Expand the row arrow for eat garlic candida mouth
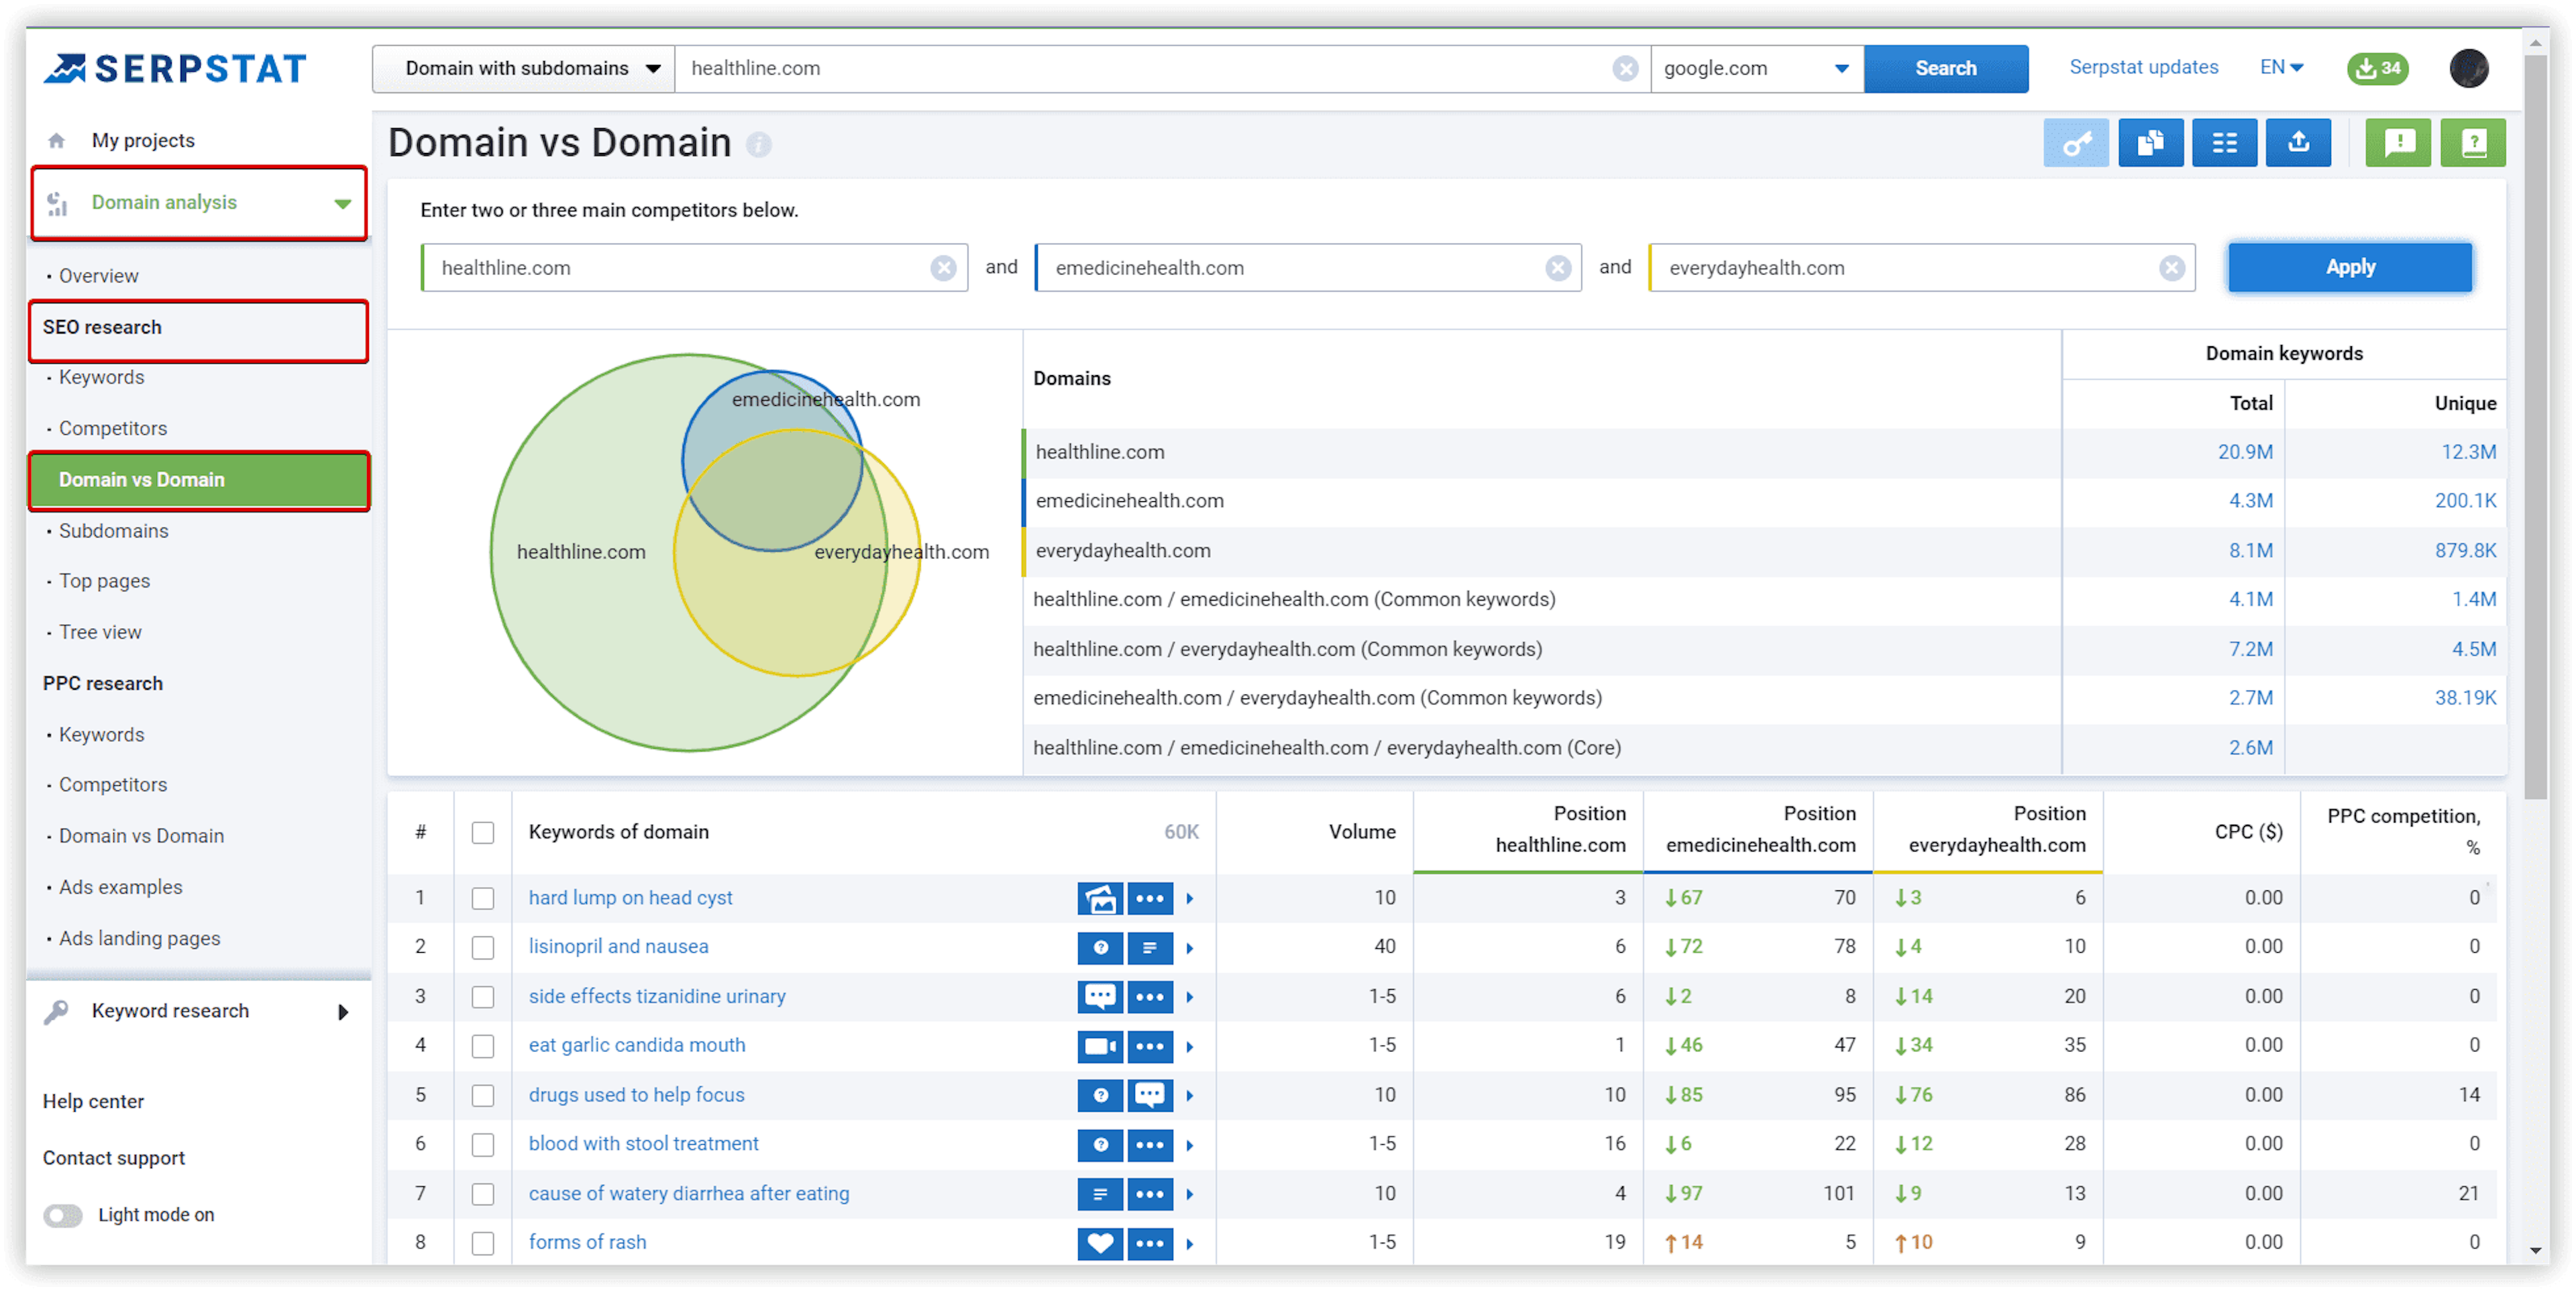 pyautogui.click(x=1190, y=1047)
